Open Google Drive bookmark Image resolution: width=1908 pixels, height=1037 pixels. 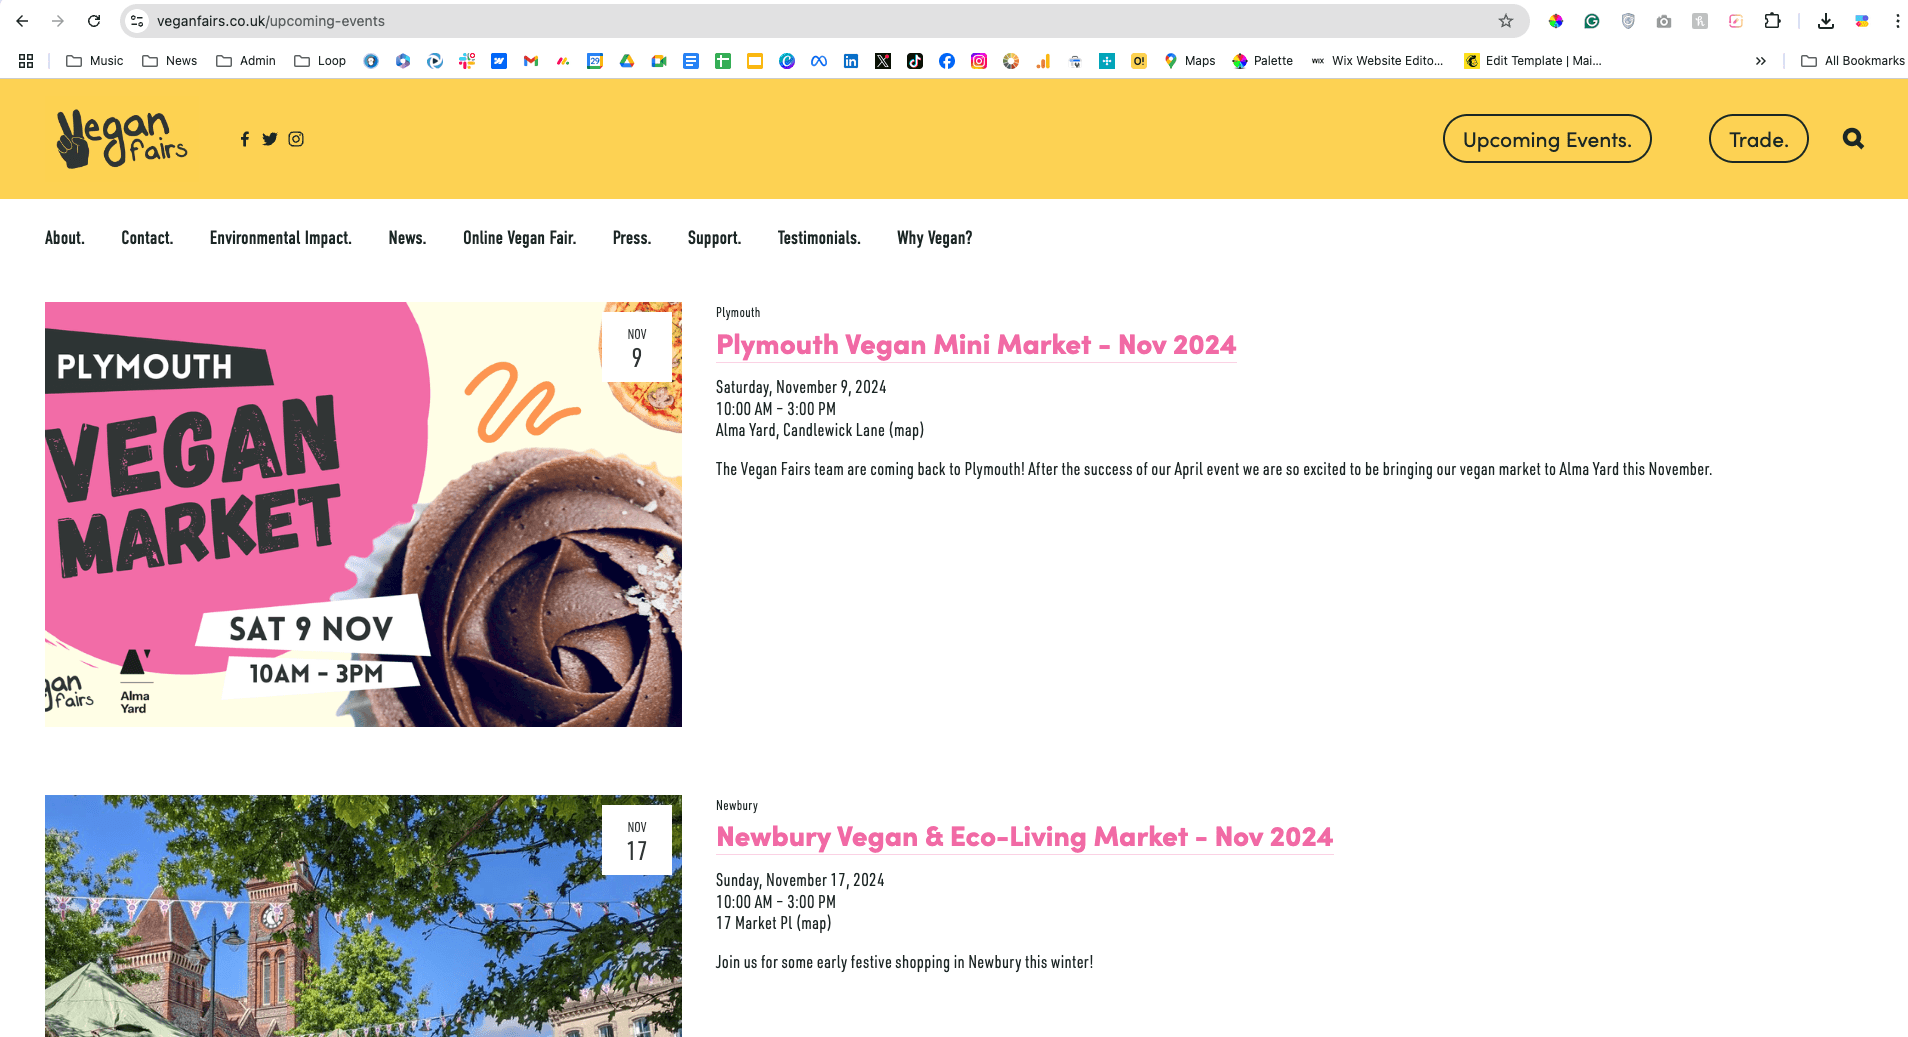tap(627, 61)
